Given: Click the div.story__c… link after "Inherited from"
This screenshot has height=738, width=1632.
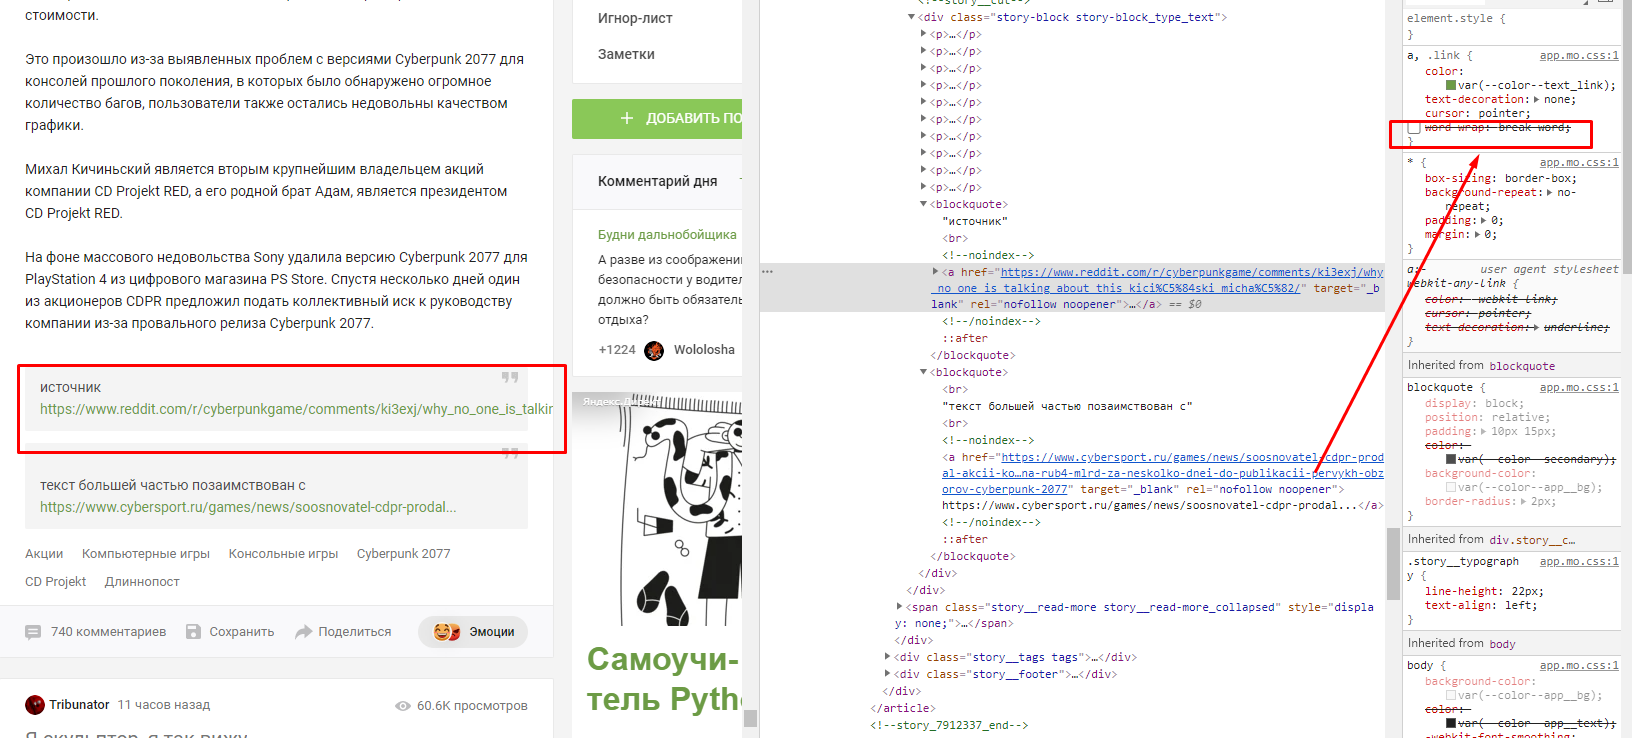Looking at the screenshot, I should 1532,541.
